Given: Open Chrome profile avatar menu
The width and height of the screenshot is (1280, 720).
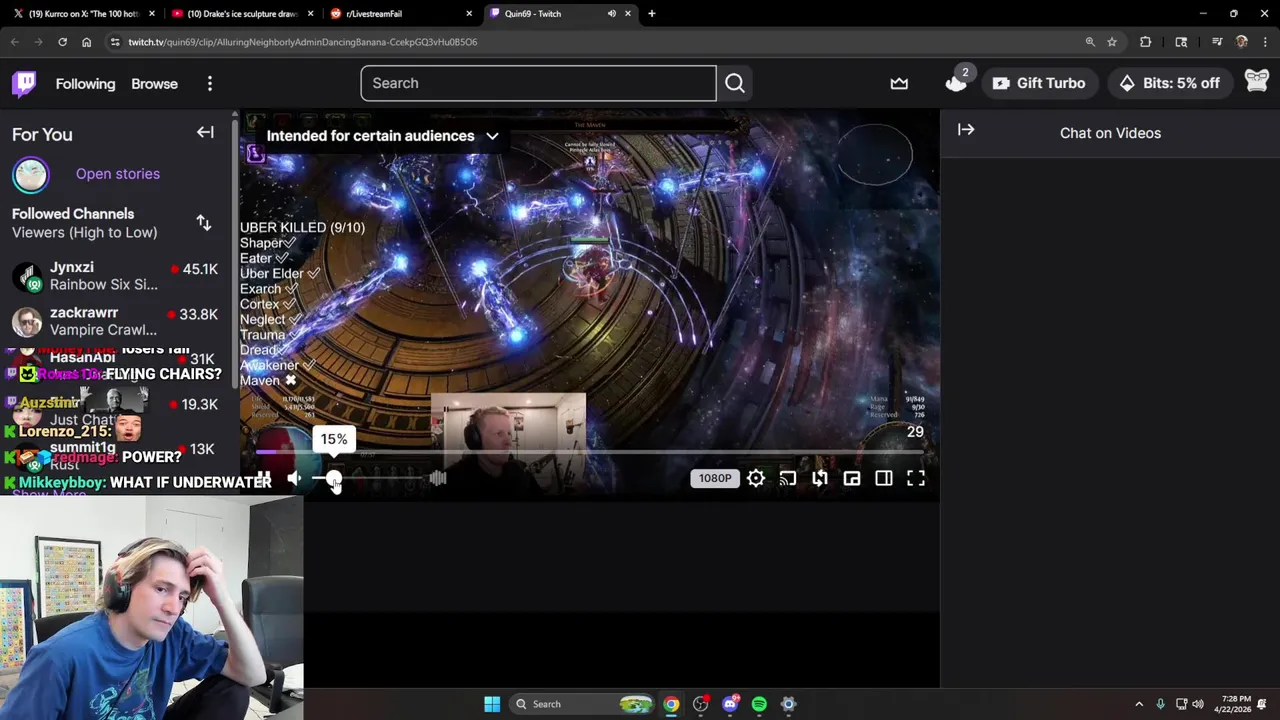Looking at the screenshot, I should (1242, 42).
